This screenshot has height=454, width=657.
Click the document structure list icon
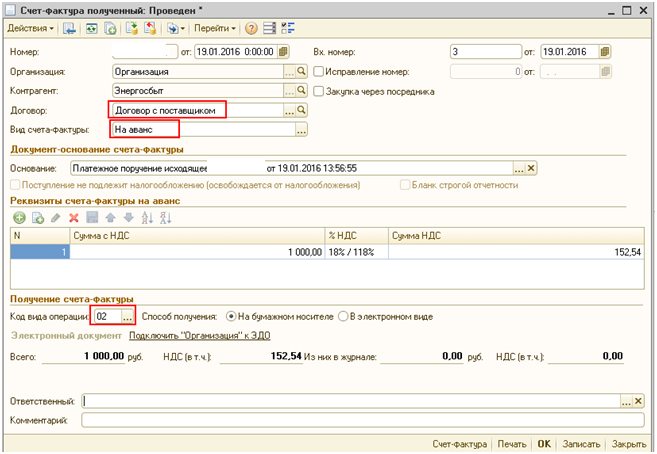(x=269, y=28)
